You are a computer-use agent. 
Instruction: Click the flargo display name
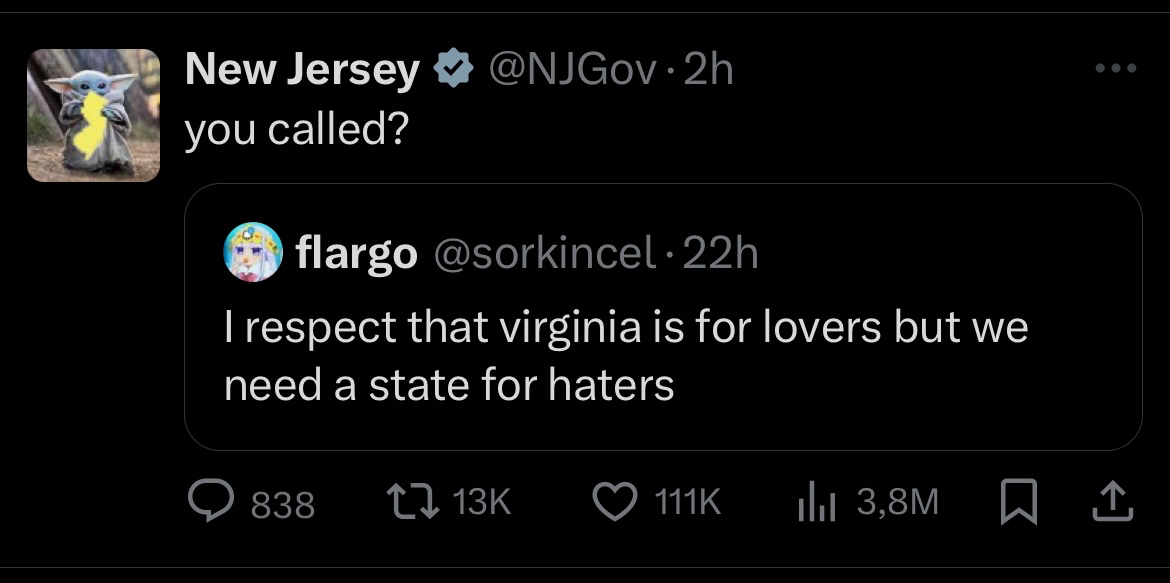[x=356, y=253]
